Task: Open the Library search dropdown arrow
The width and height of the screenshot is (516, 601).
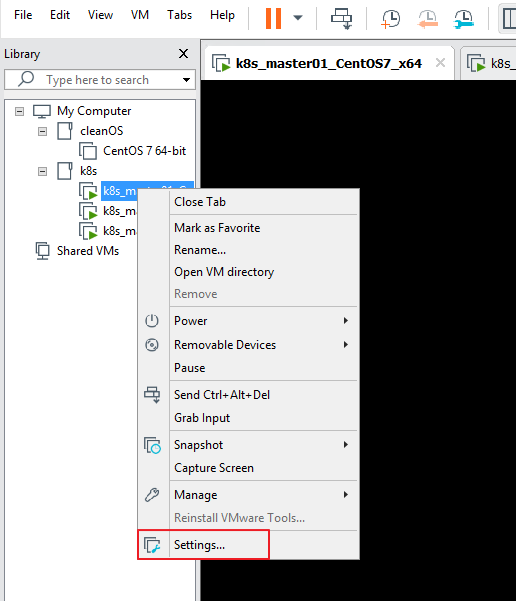Action: pyautogui.click(x=186, y=80)
